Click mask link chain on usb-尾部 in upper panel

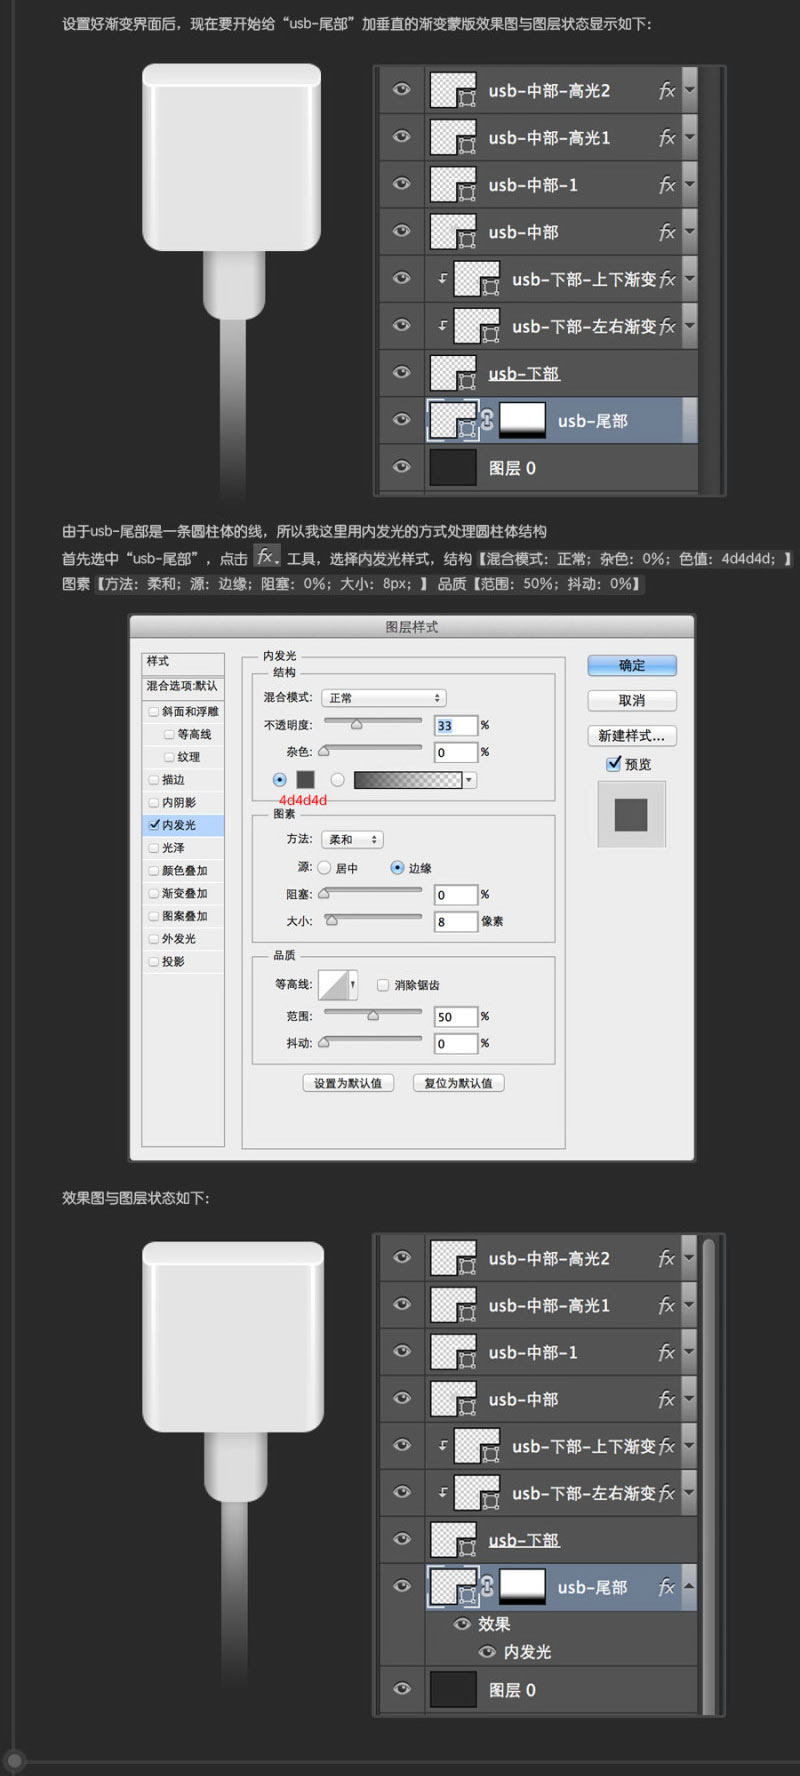click(487, 421)
